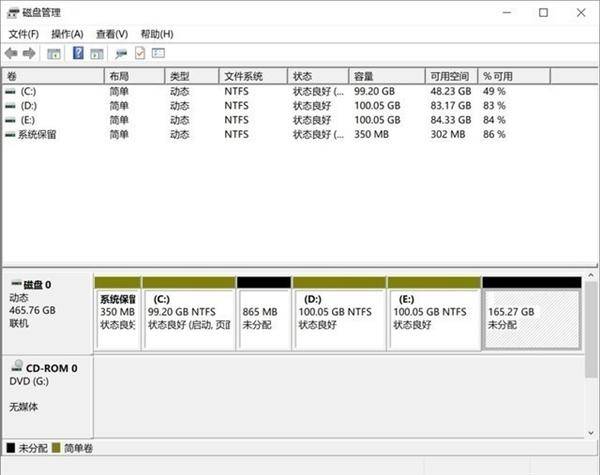Click the disk pane vertical scrollbar thumb
This screenshot has height=475, width=600.
tap(591, 330)
